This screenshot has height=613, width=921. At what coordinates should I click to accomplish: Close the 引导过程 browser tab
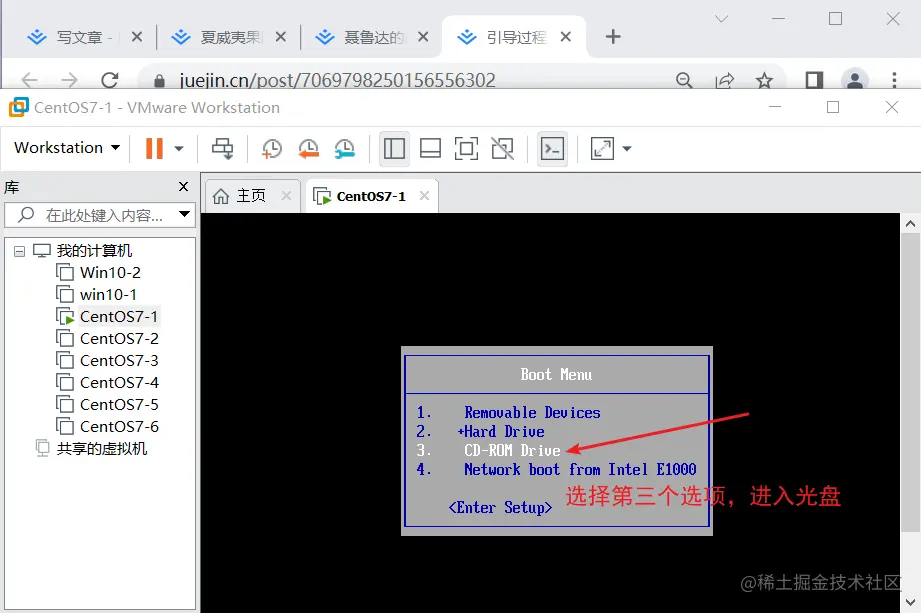point(566,37)
